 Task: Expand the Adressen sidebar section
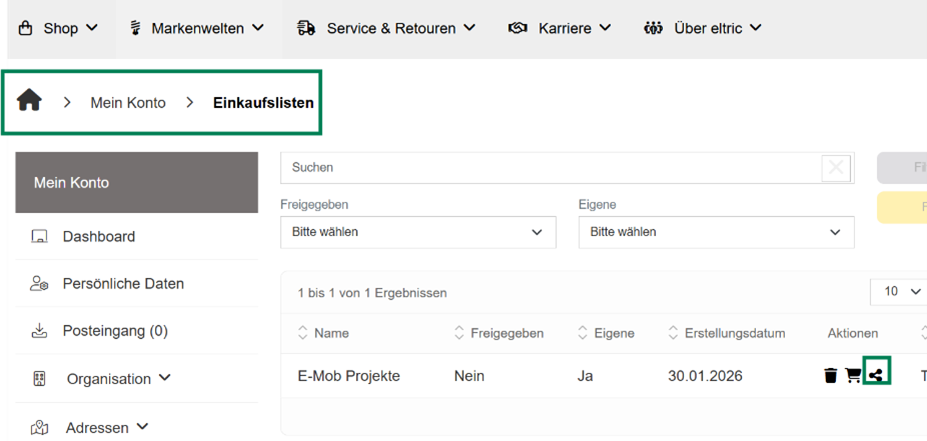pos(142,426)
